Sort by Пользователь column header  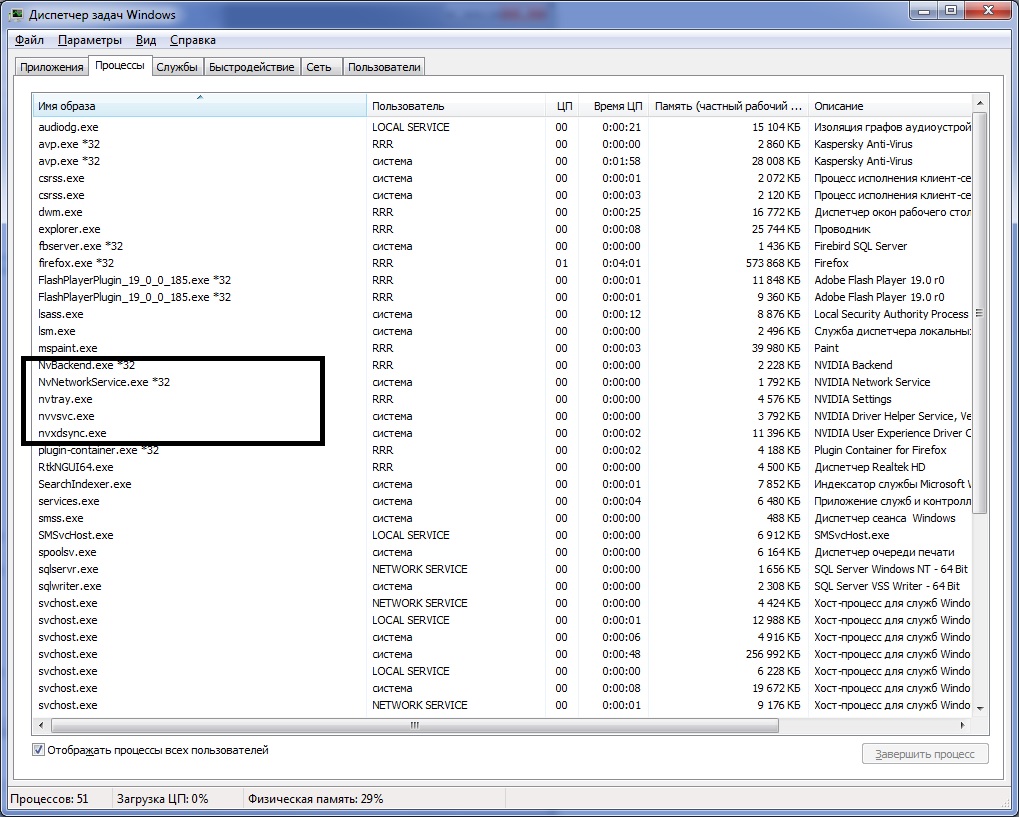pyautogui.click(x=456, y=106)
